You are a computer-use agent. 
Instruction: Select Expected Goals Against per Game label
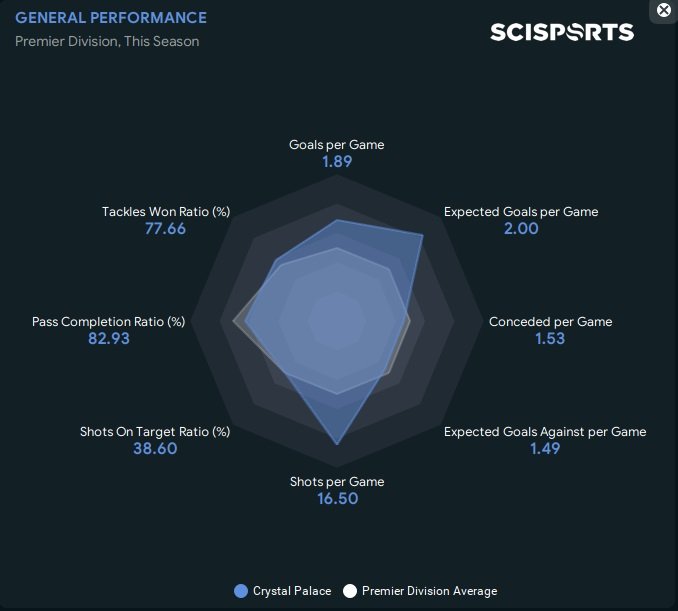545,432
